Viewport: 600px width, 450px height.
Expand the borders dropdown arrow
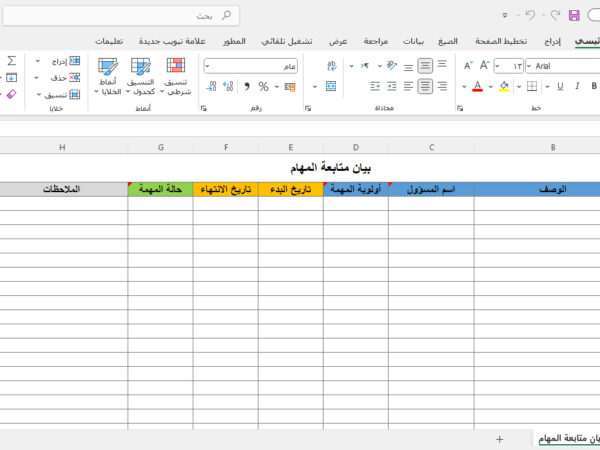point(519,87)
